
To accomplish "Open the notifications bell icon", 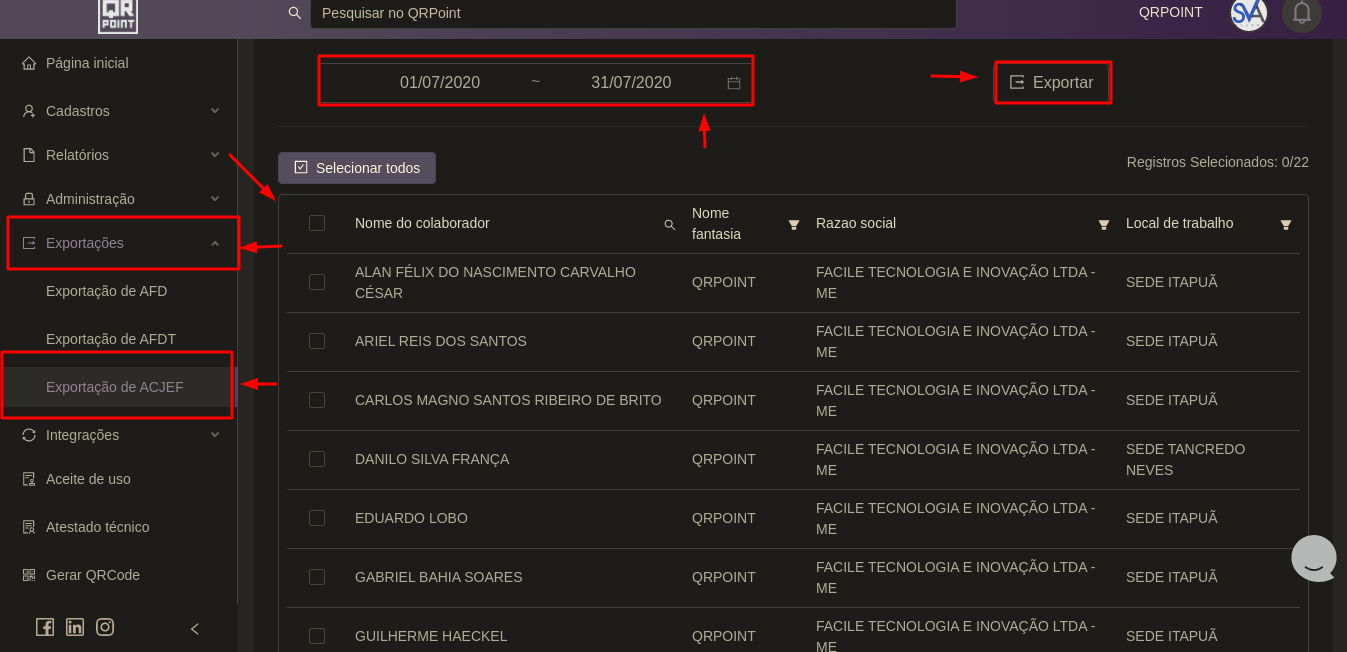I will (1301, 13).
